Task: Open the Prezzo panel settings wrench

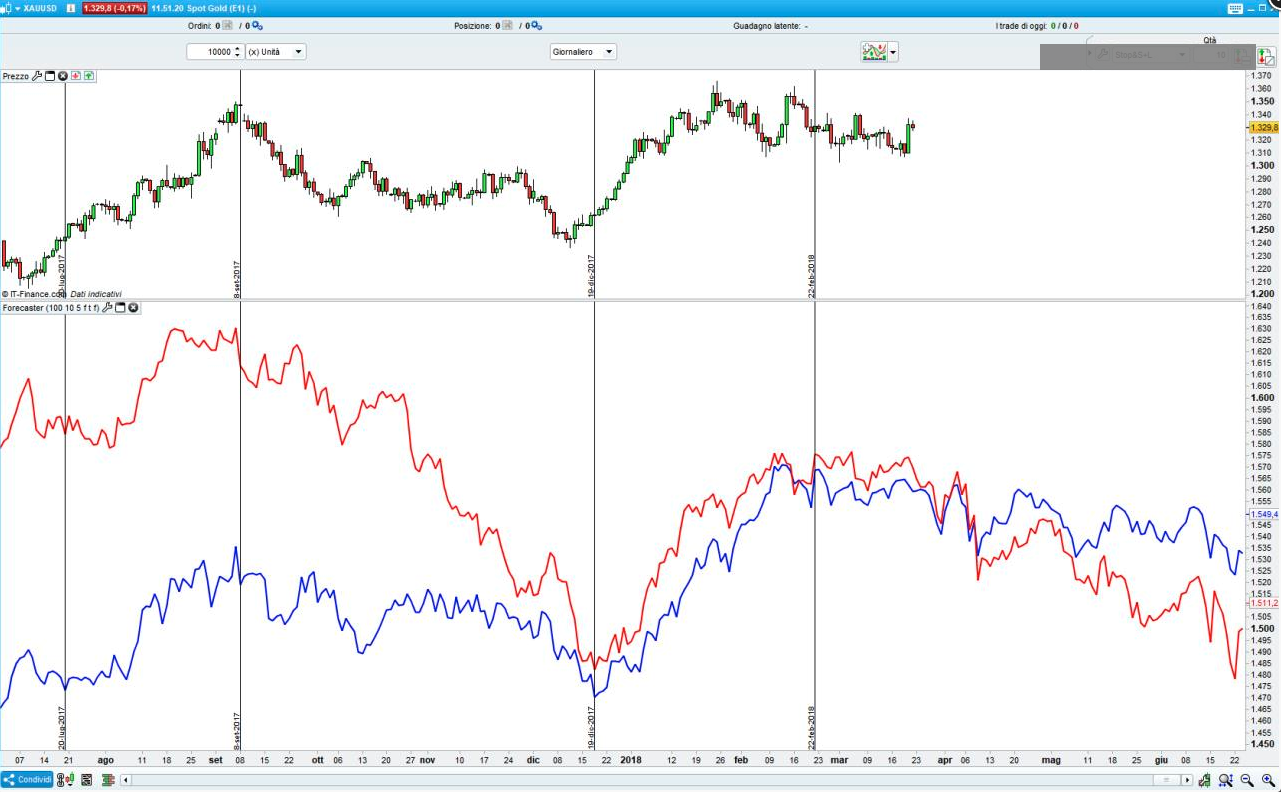Action: 37,76
